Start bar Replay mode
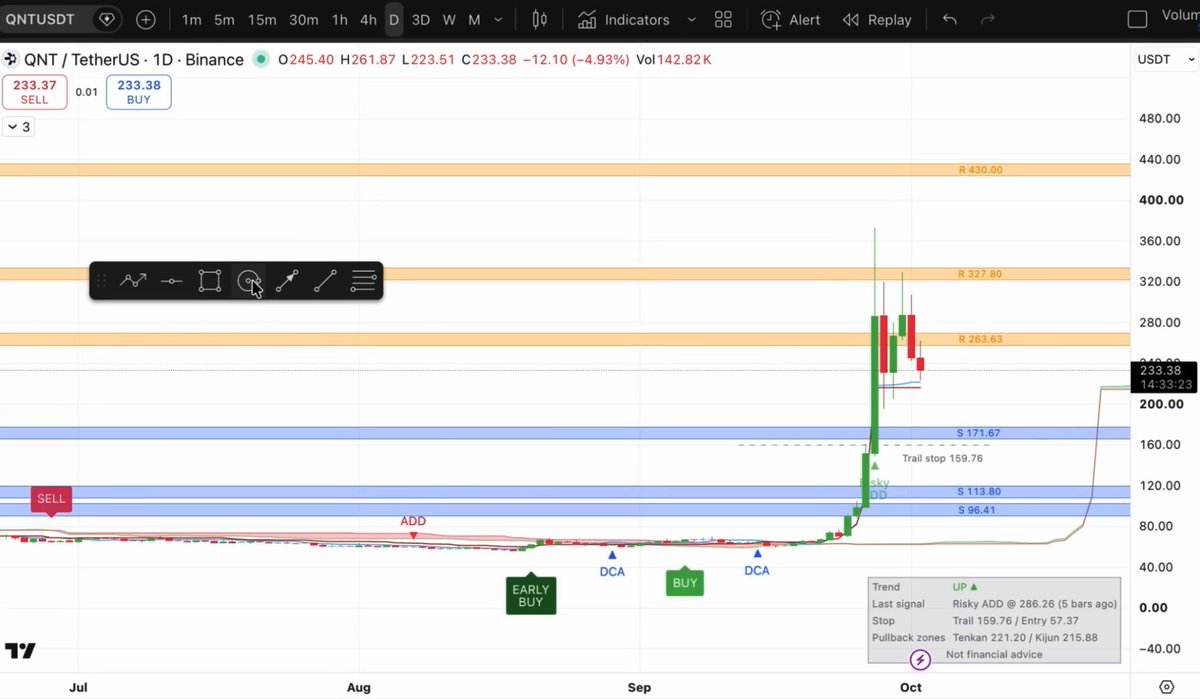Screen dimensions: 1200x699 tap(877, 19)
